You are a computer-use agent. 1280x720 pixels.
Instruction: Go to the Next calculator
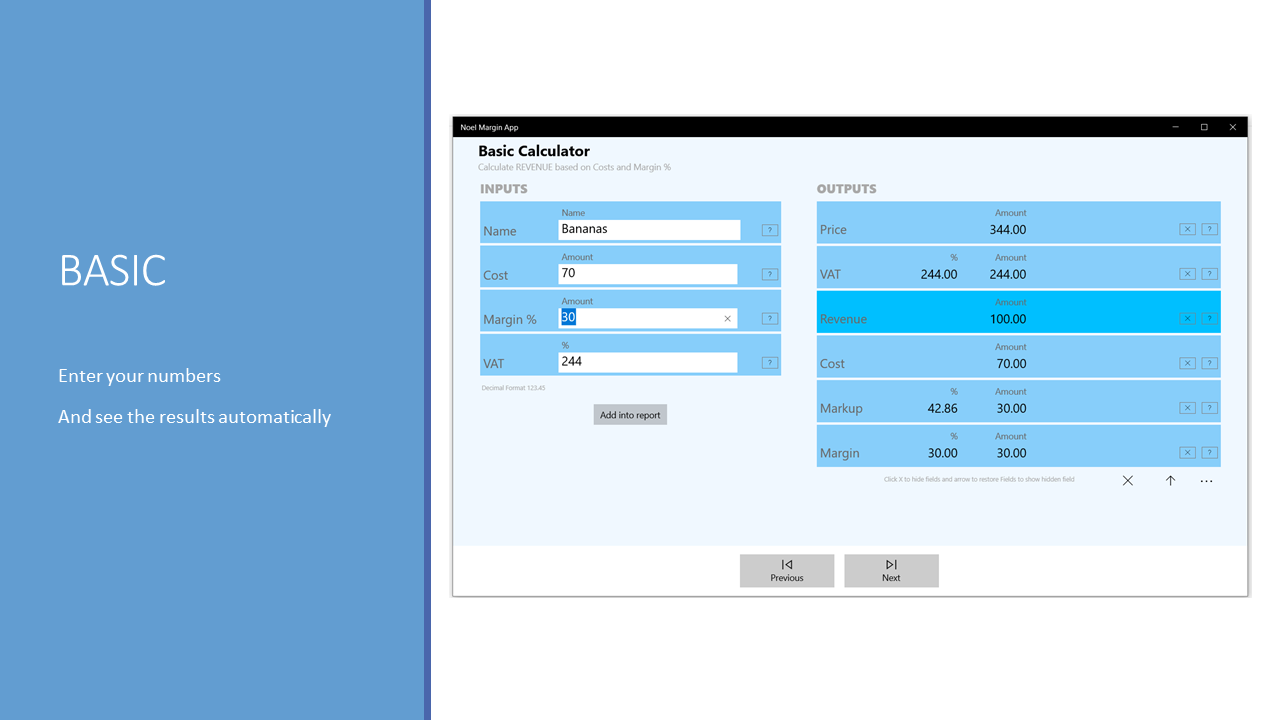(x=891, y=571)
